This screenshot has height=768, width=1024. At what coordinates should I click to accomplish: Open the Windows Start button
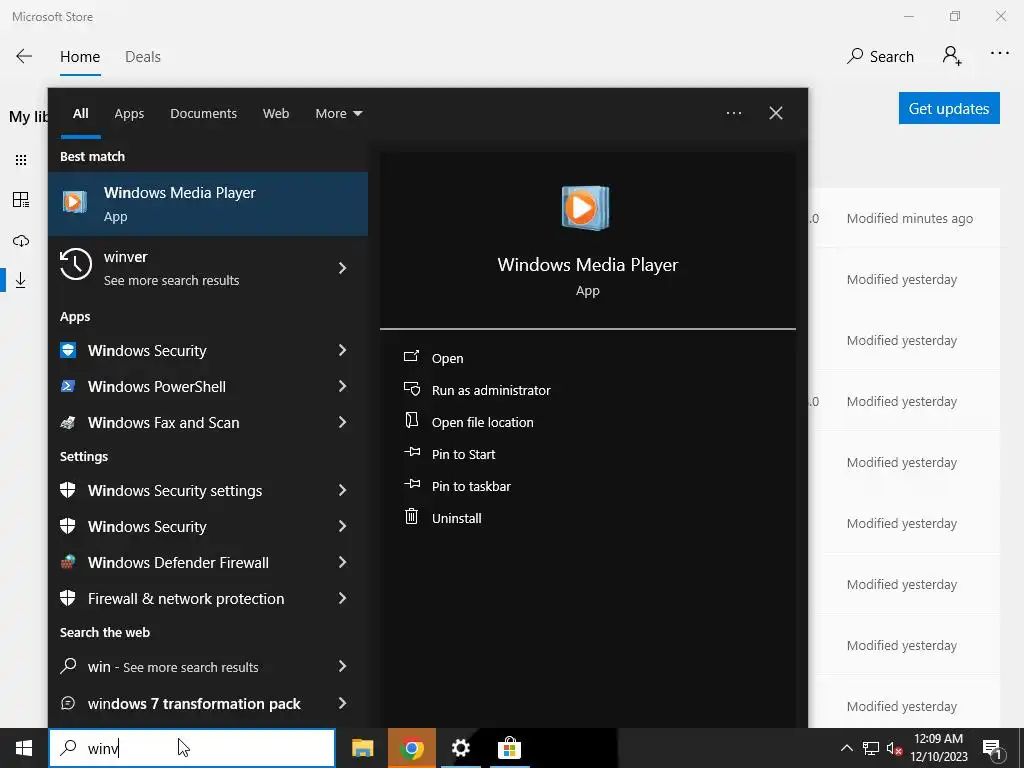[x=24, y=748]
